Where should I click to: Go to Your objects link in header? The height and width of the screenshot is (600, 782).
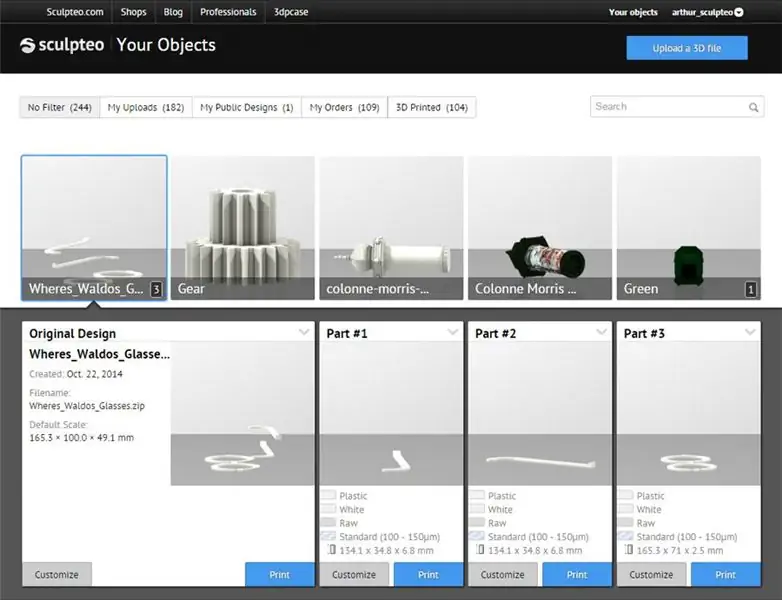[633, 12]
